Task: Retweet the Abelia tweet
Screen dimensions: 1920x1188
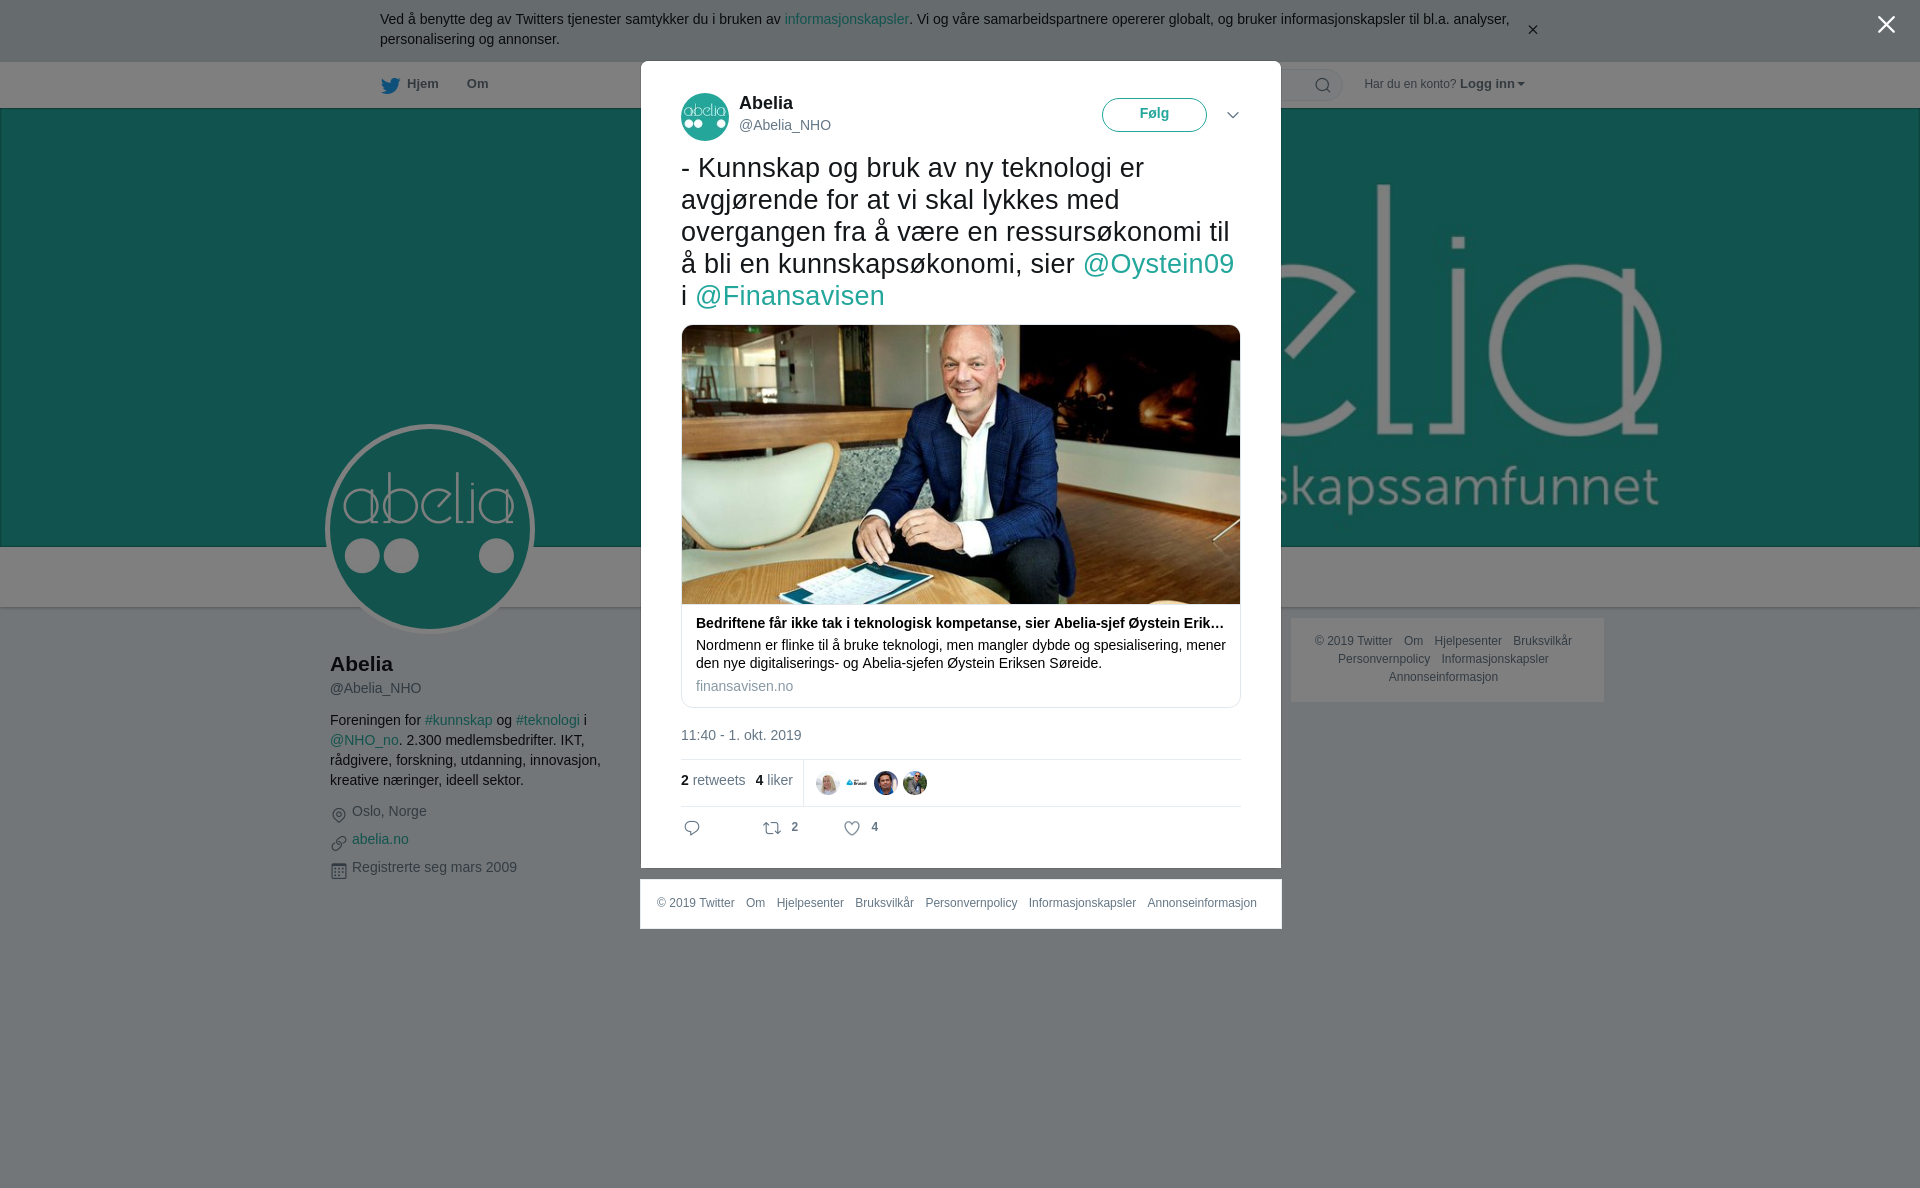Action: pyautogui.click(x=772, y=828)
